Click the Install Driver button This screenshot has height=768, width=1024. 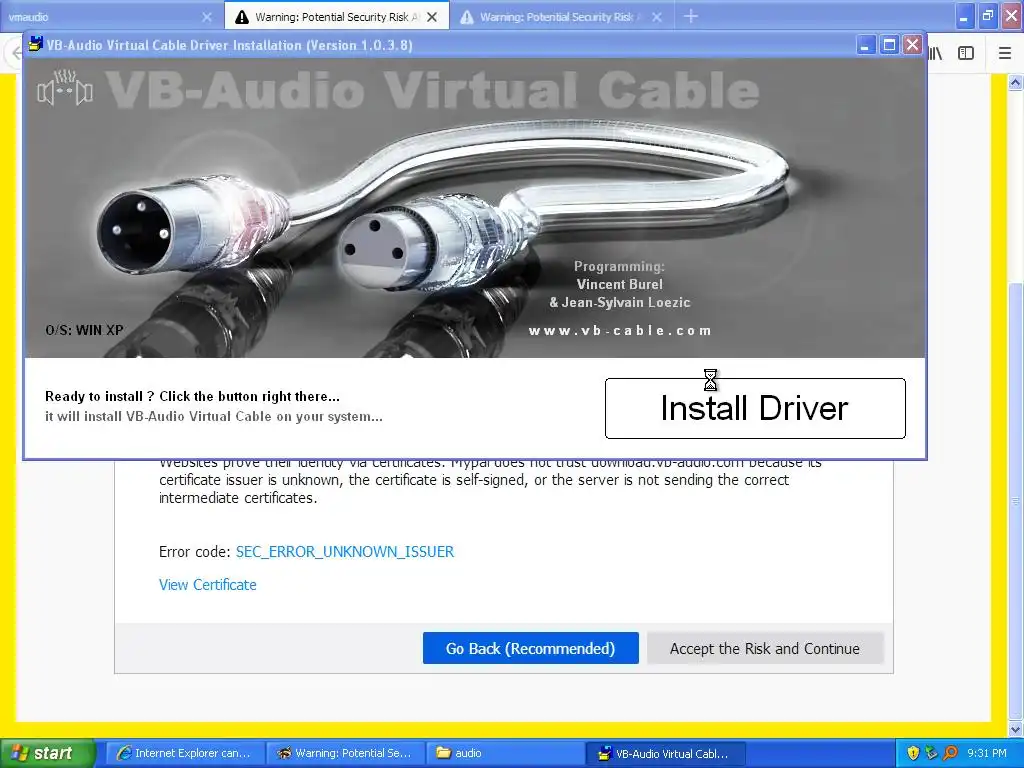755,408
